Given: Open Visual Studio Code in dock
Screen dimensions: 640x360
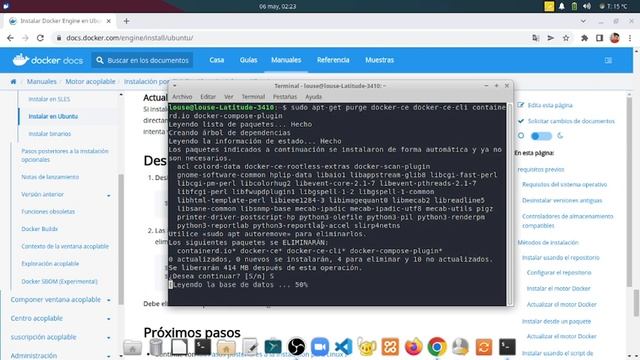Looking at the screenshot, I should click(343, 347).
